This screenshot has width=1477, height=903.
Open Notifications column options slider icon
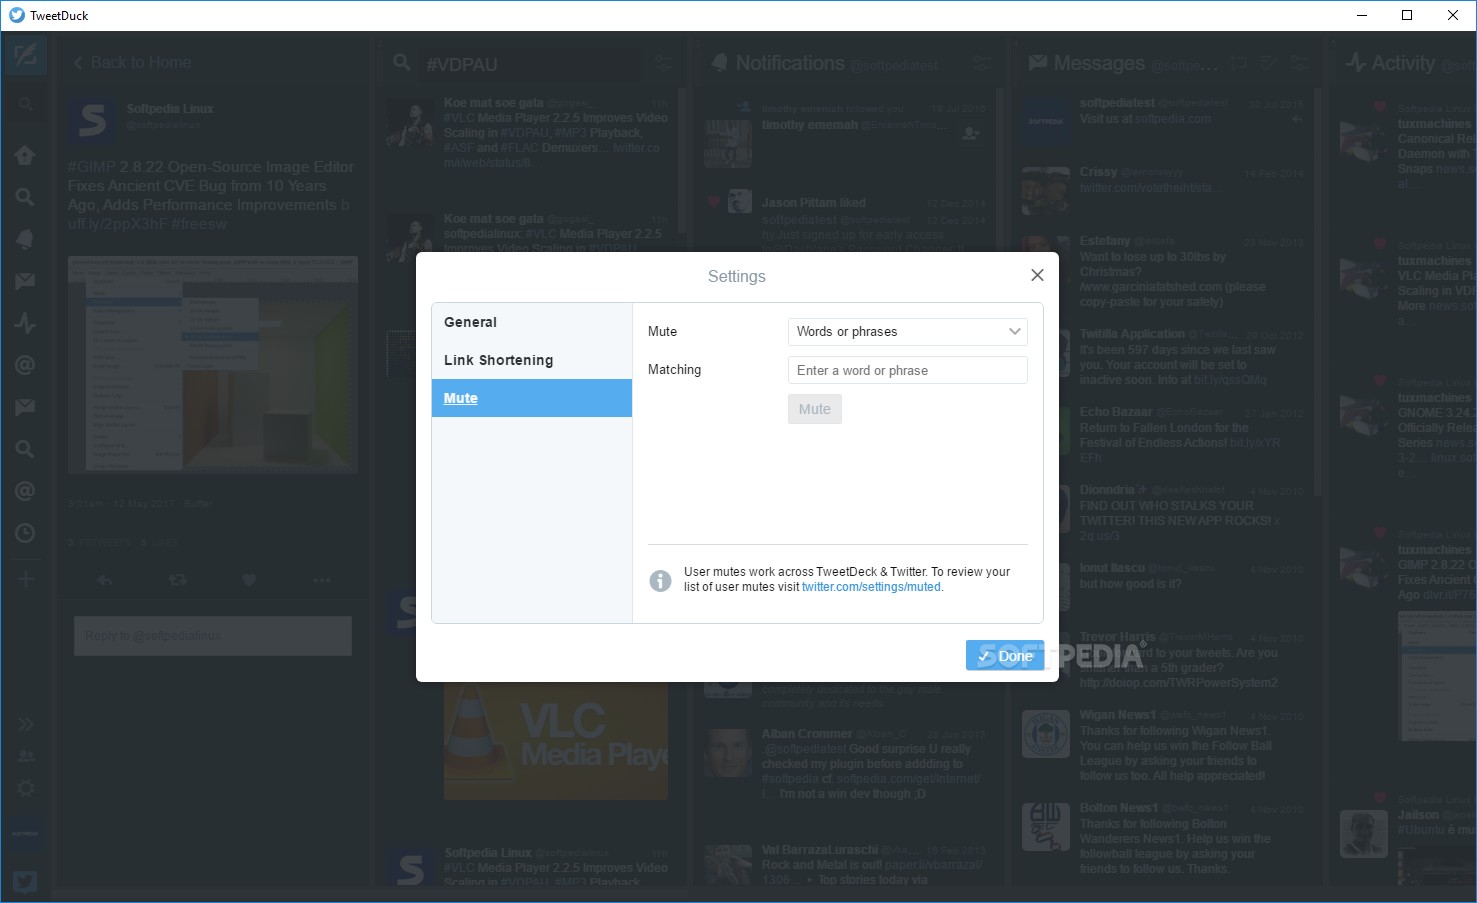tap(982, 63)
